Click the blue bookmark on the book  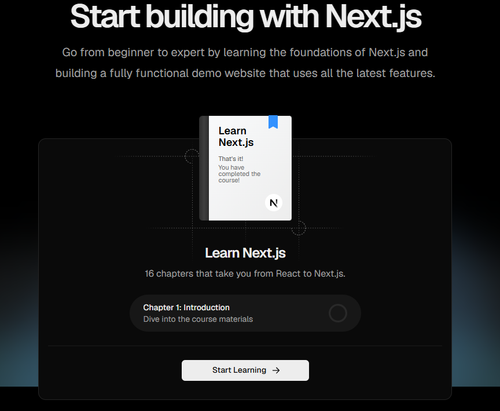[x=273, y=122]
